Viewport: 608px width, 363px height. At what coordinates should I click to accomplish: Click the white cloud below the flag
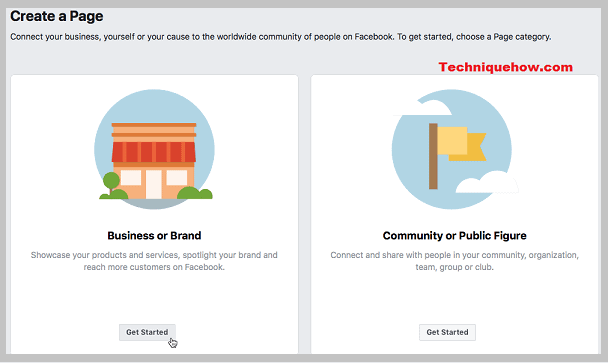(487, 183)
